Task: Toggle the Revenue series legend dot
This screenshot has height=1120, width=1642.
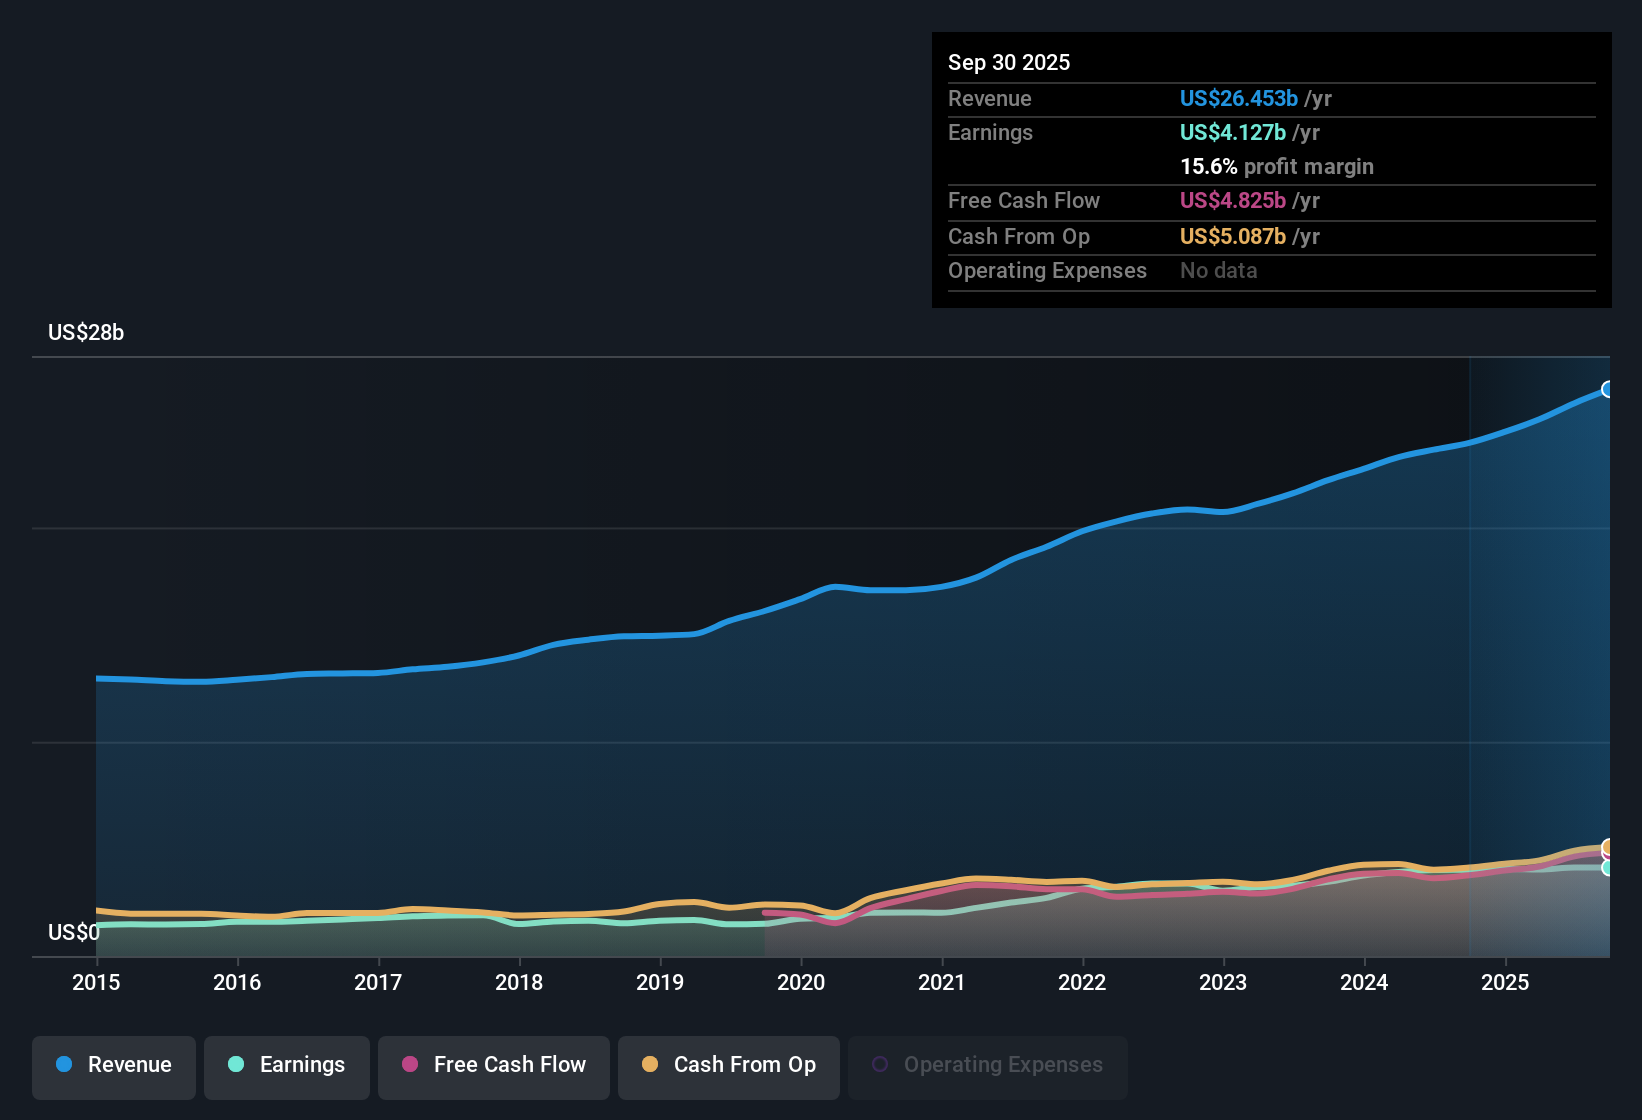Action: pyautogui.click(x=63, y=1065)
